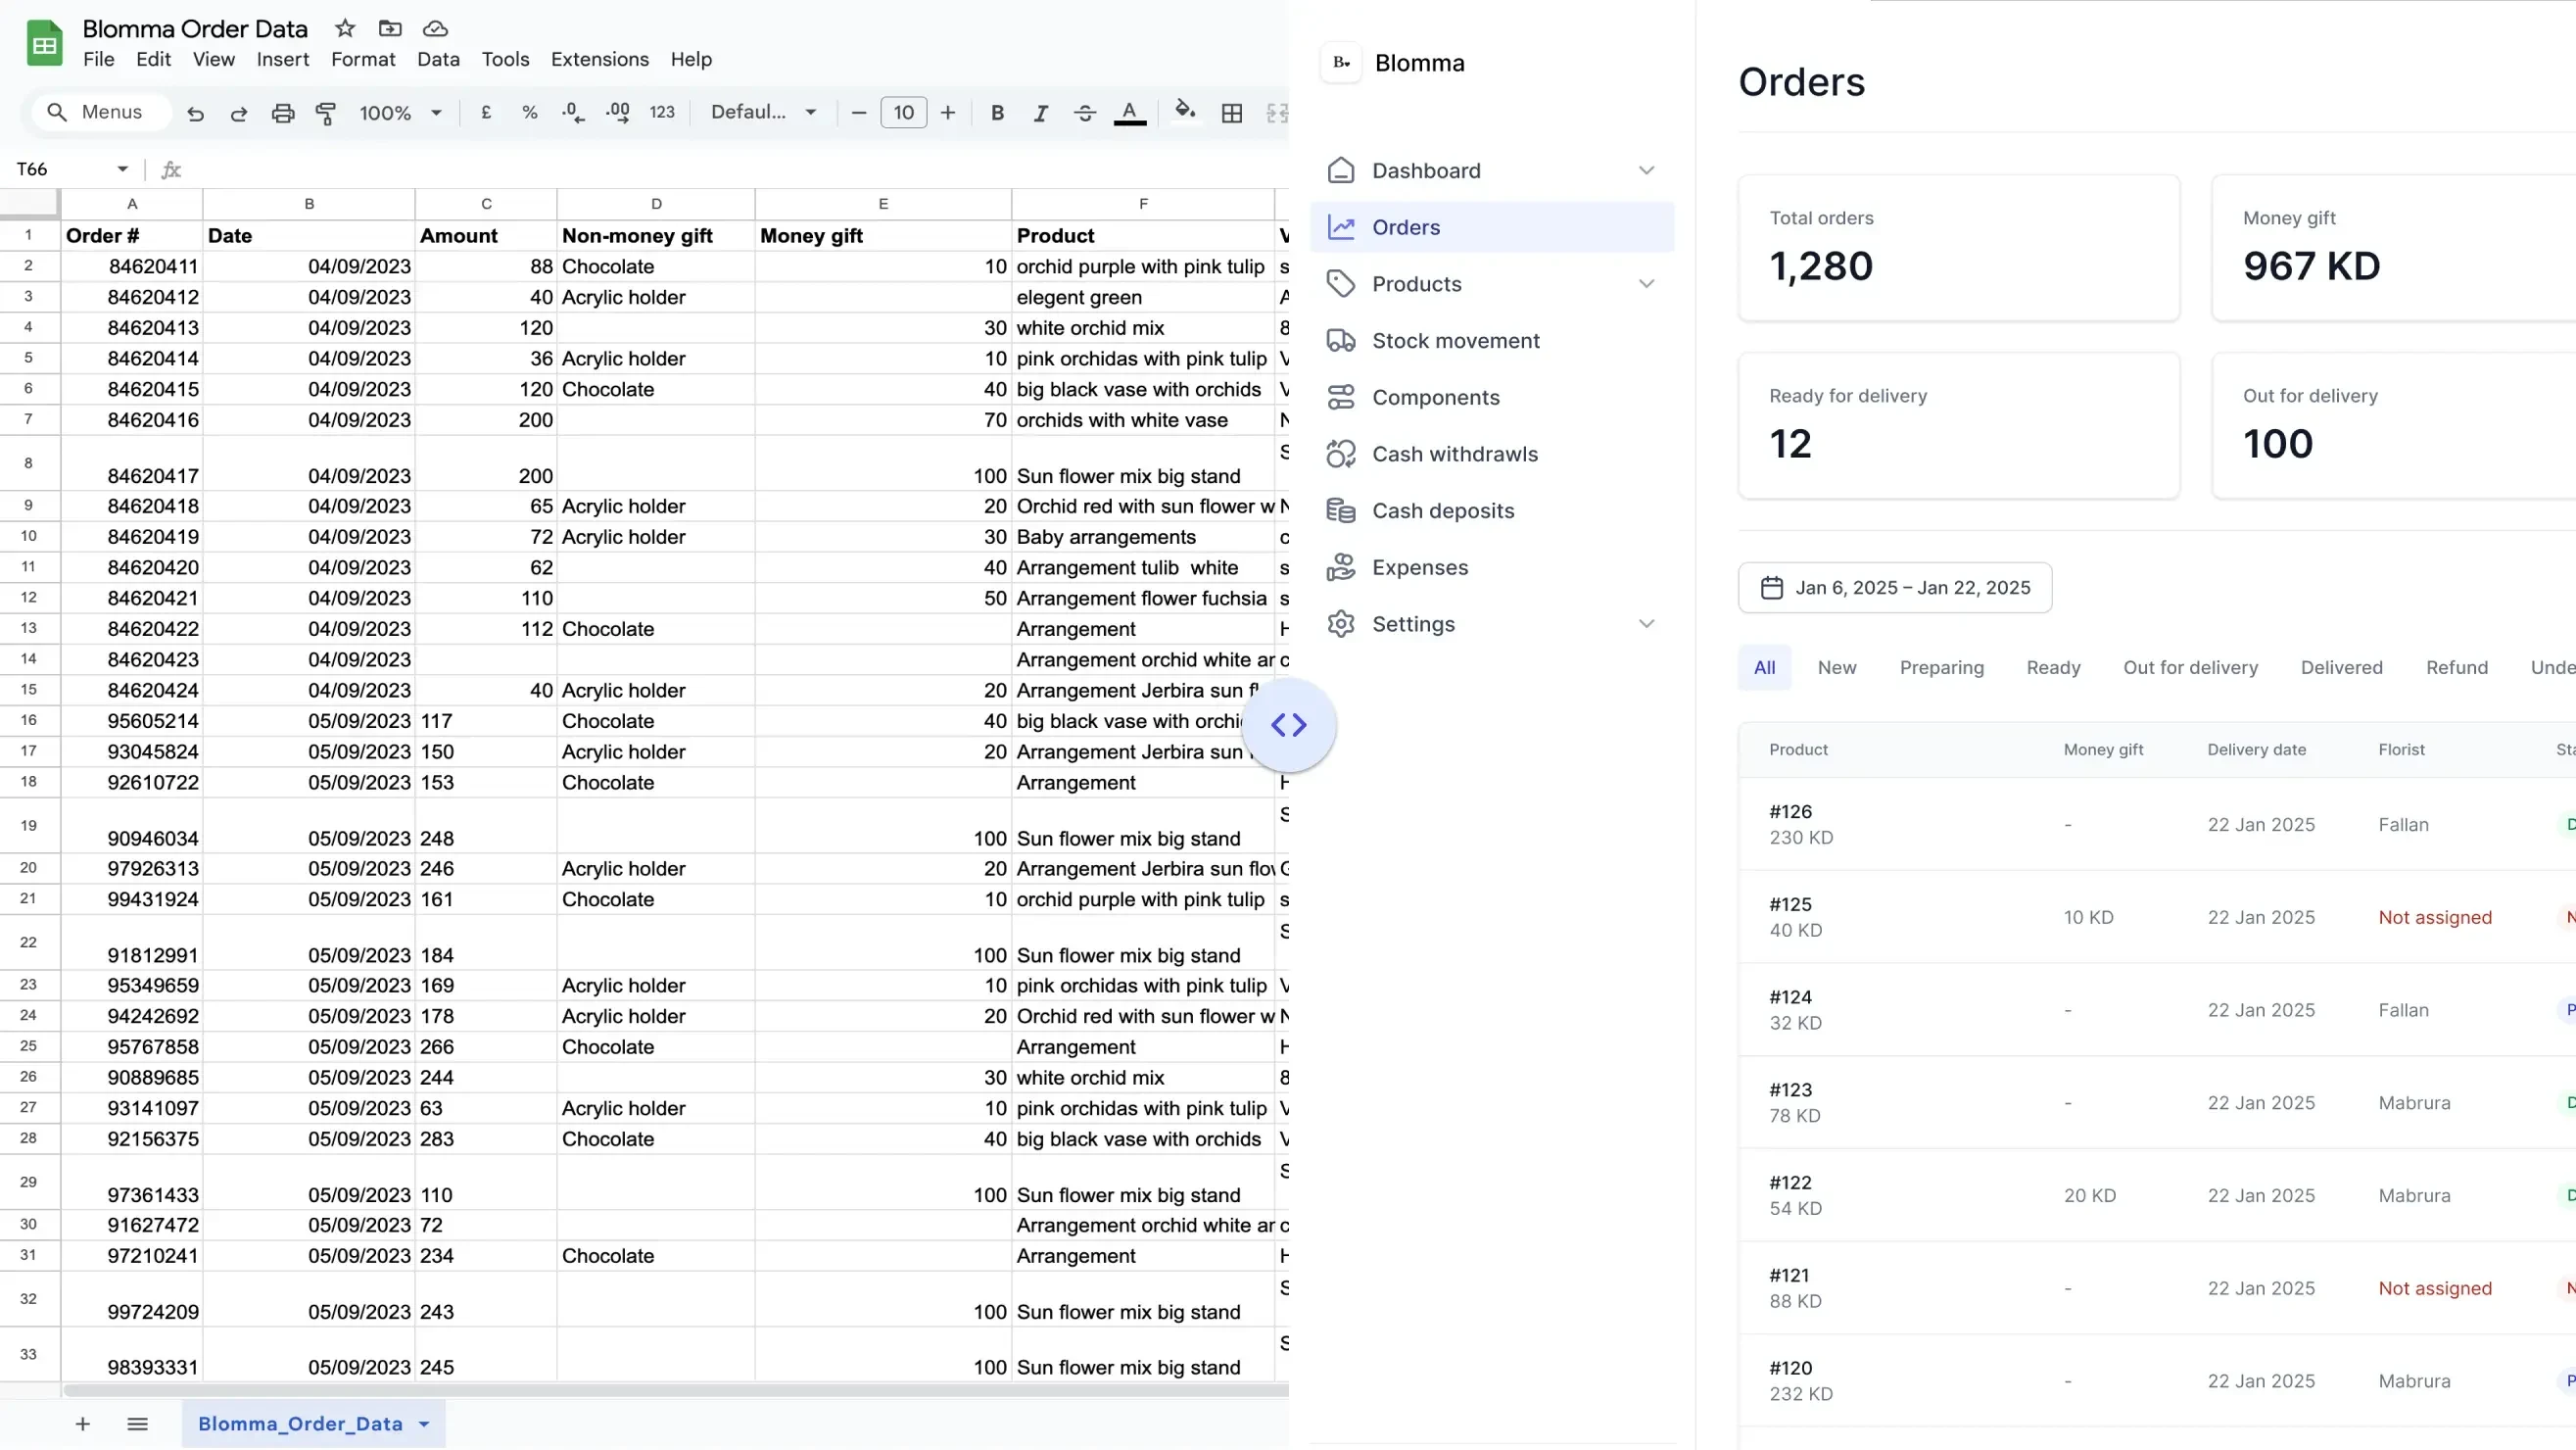The image size is (2576, 1450).
Task: Open Stock movement in sidebar
Action: [x=1455, y=340]
